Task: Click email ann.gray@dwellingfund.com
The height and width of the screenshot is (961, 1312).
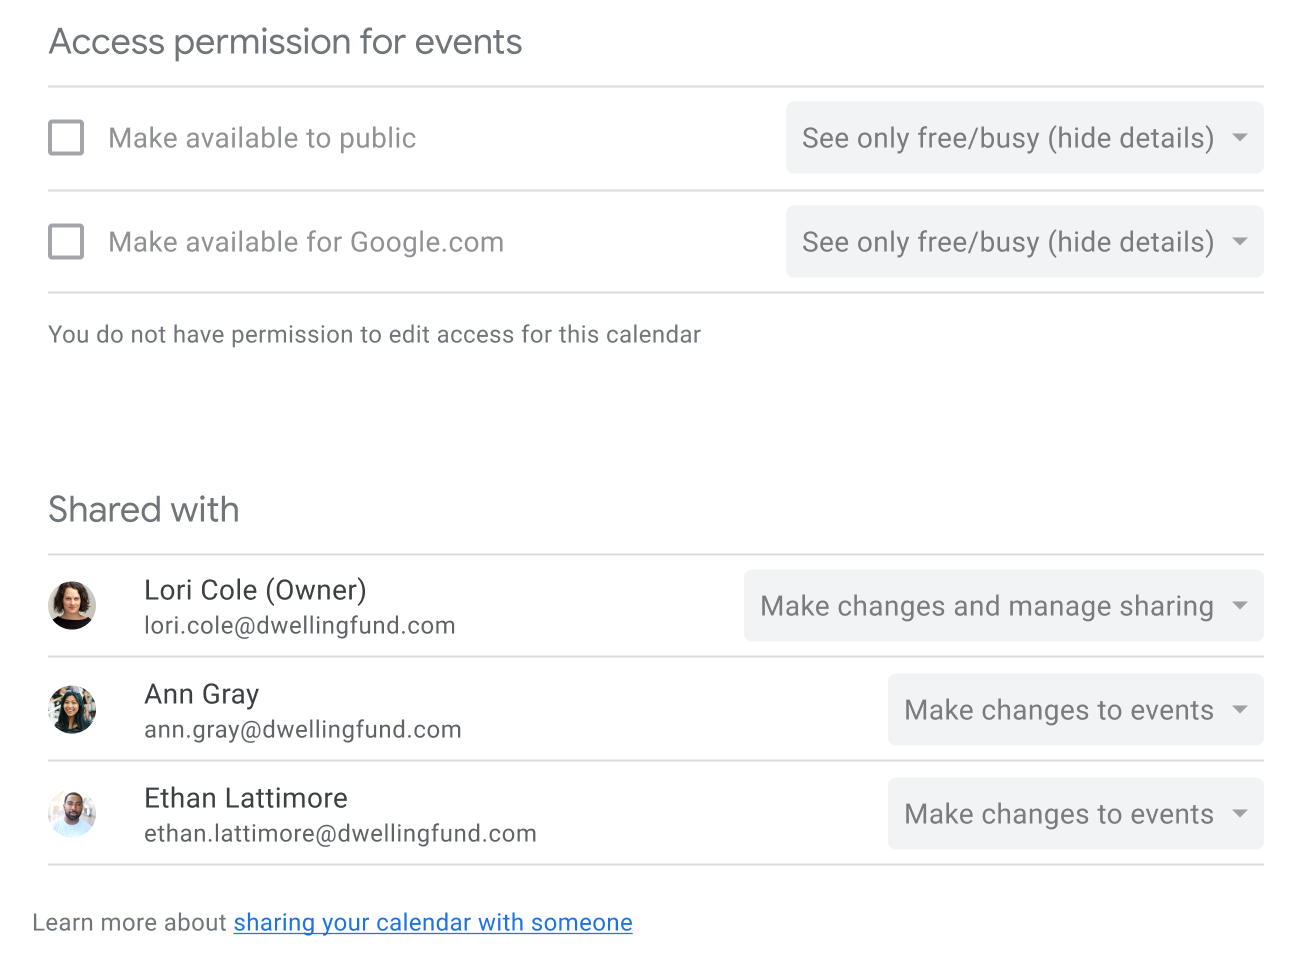Action: point(302,730)
